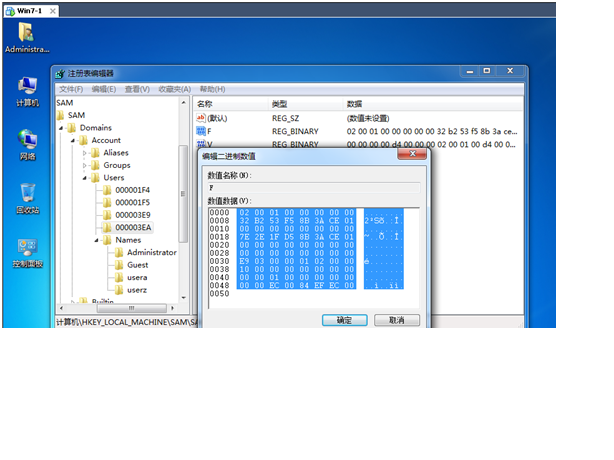Collapse the Users tree node
Screen dimensions: 614x460
(x=85, y=178)
